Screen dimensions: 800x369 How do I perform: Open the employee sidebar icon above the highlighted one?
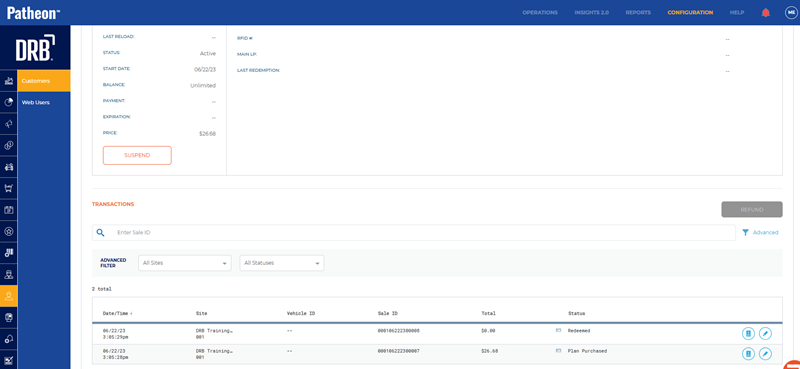(x=8, y=274)
